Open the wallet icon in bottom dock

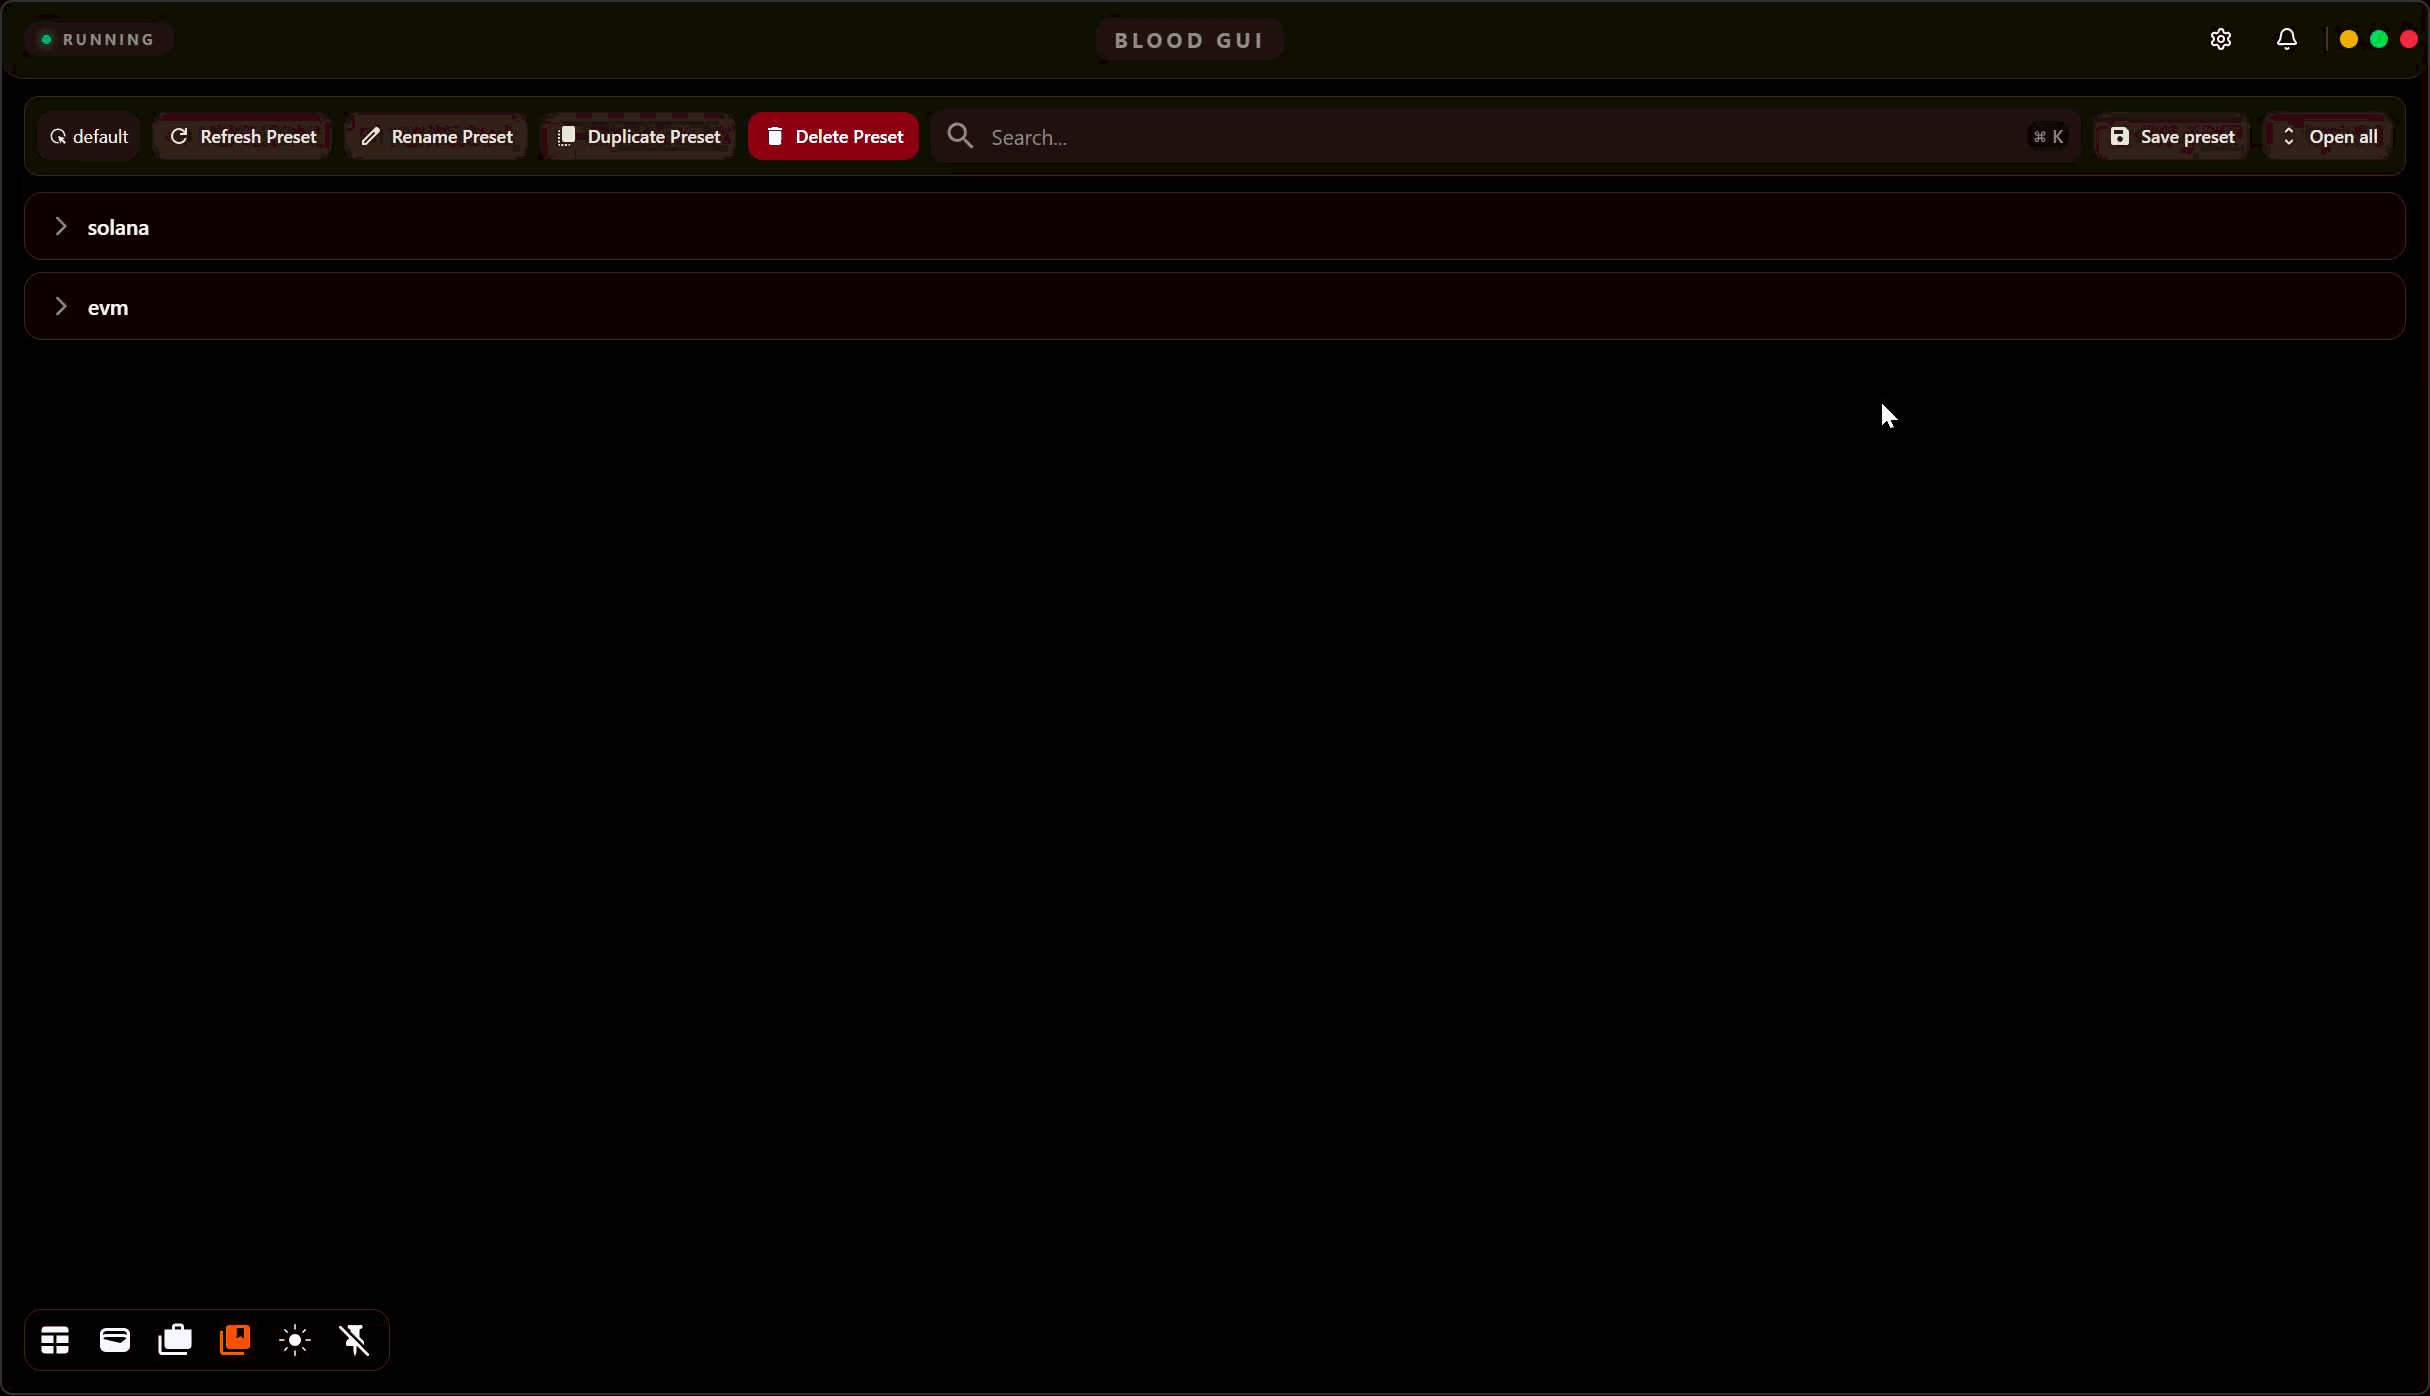pyautogui.click(x=115, y=1340)
